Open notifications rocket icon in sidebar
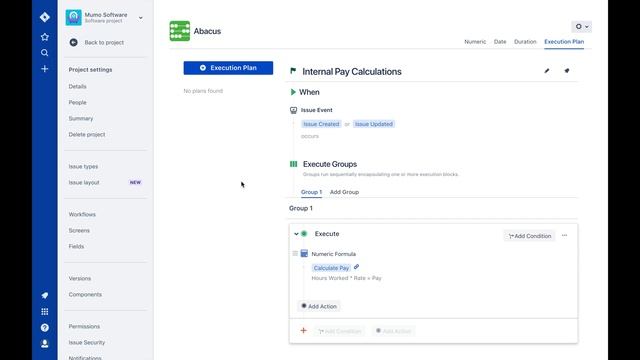The image size is (640, 360). pyautogui.click(x=44, y=295)
